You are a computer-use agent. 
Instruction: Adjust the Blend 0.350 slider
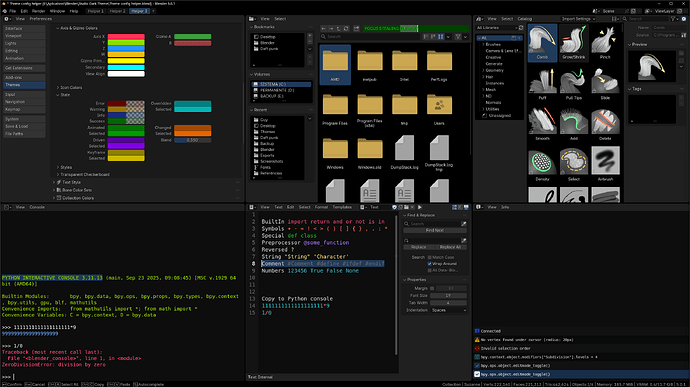192,140
